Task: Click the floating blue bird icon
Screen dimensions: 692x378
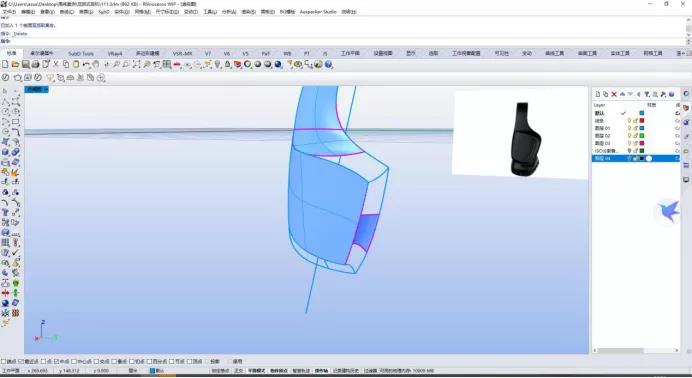Action: pyautogui.click(x=667, y=212)
